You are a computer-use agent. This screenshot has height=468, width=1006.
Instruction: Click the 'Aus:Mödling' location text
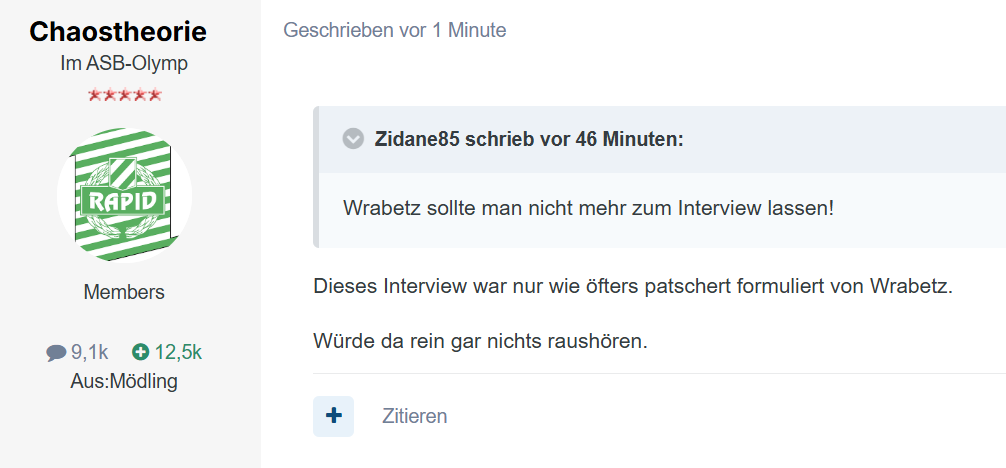pos(124,381)
